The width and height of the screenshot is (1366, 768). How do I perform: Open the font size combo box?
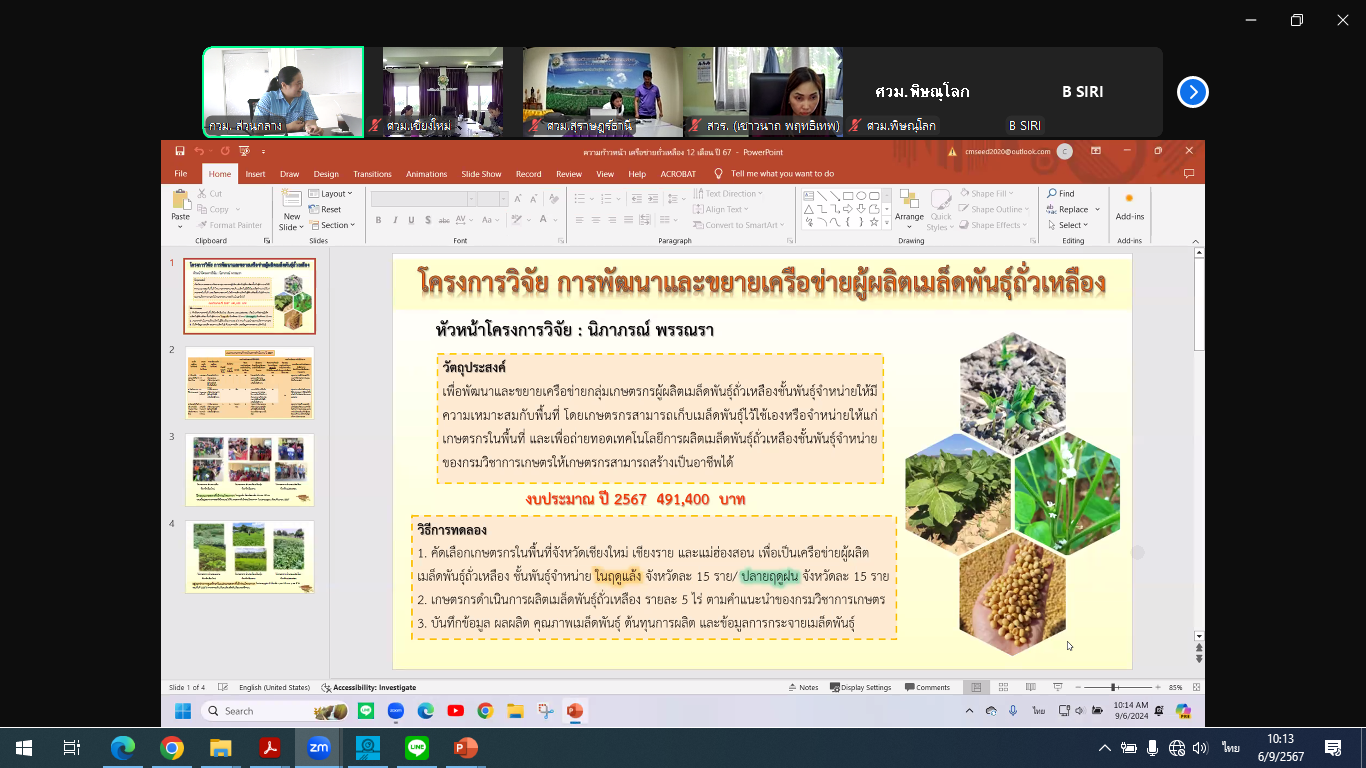493,199
